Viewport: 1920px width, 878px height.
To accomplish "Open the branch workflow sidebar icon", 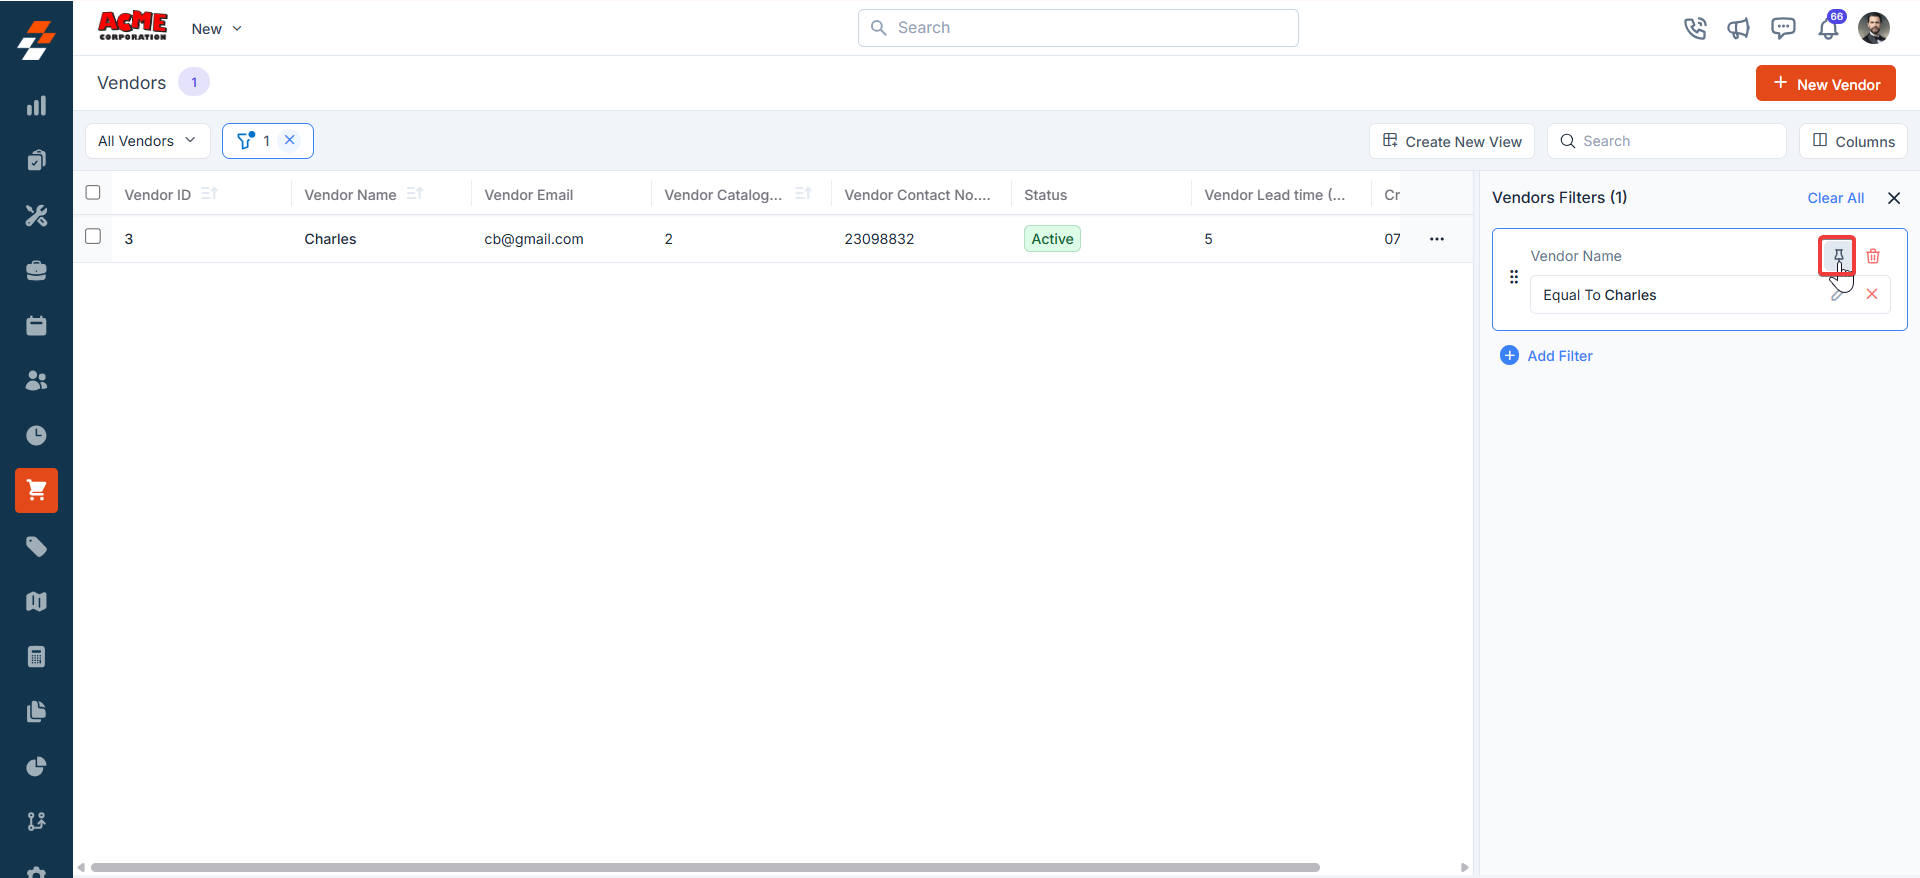I will coord(36,821).
